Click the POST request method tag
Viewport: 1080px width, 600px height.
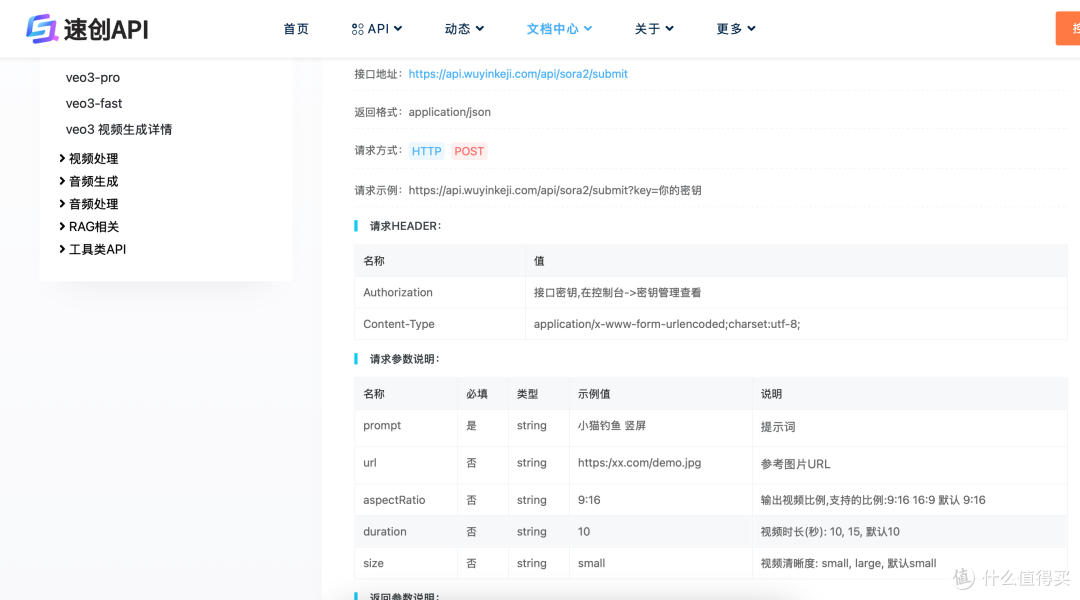pos(469,152)
